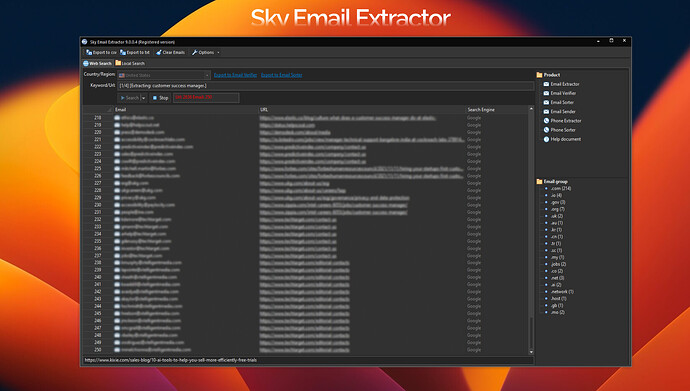The height and width of the screenshot is (391, 690).
Task: Sort by the URL column header
Action: point(362,110)
